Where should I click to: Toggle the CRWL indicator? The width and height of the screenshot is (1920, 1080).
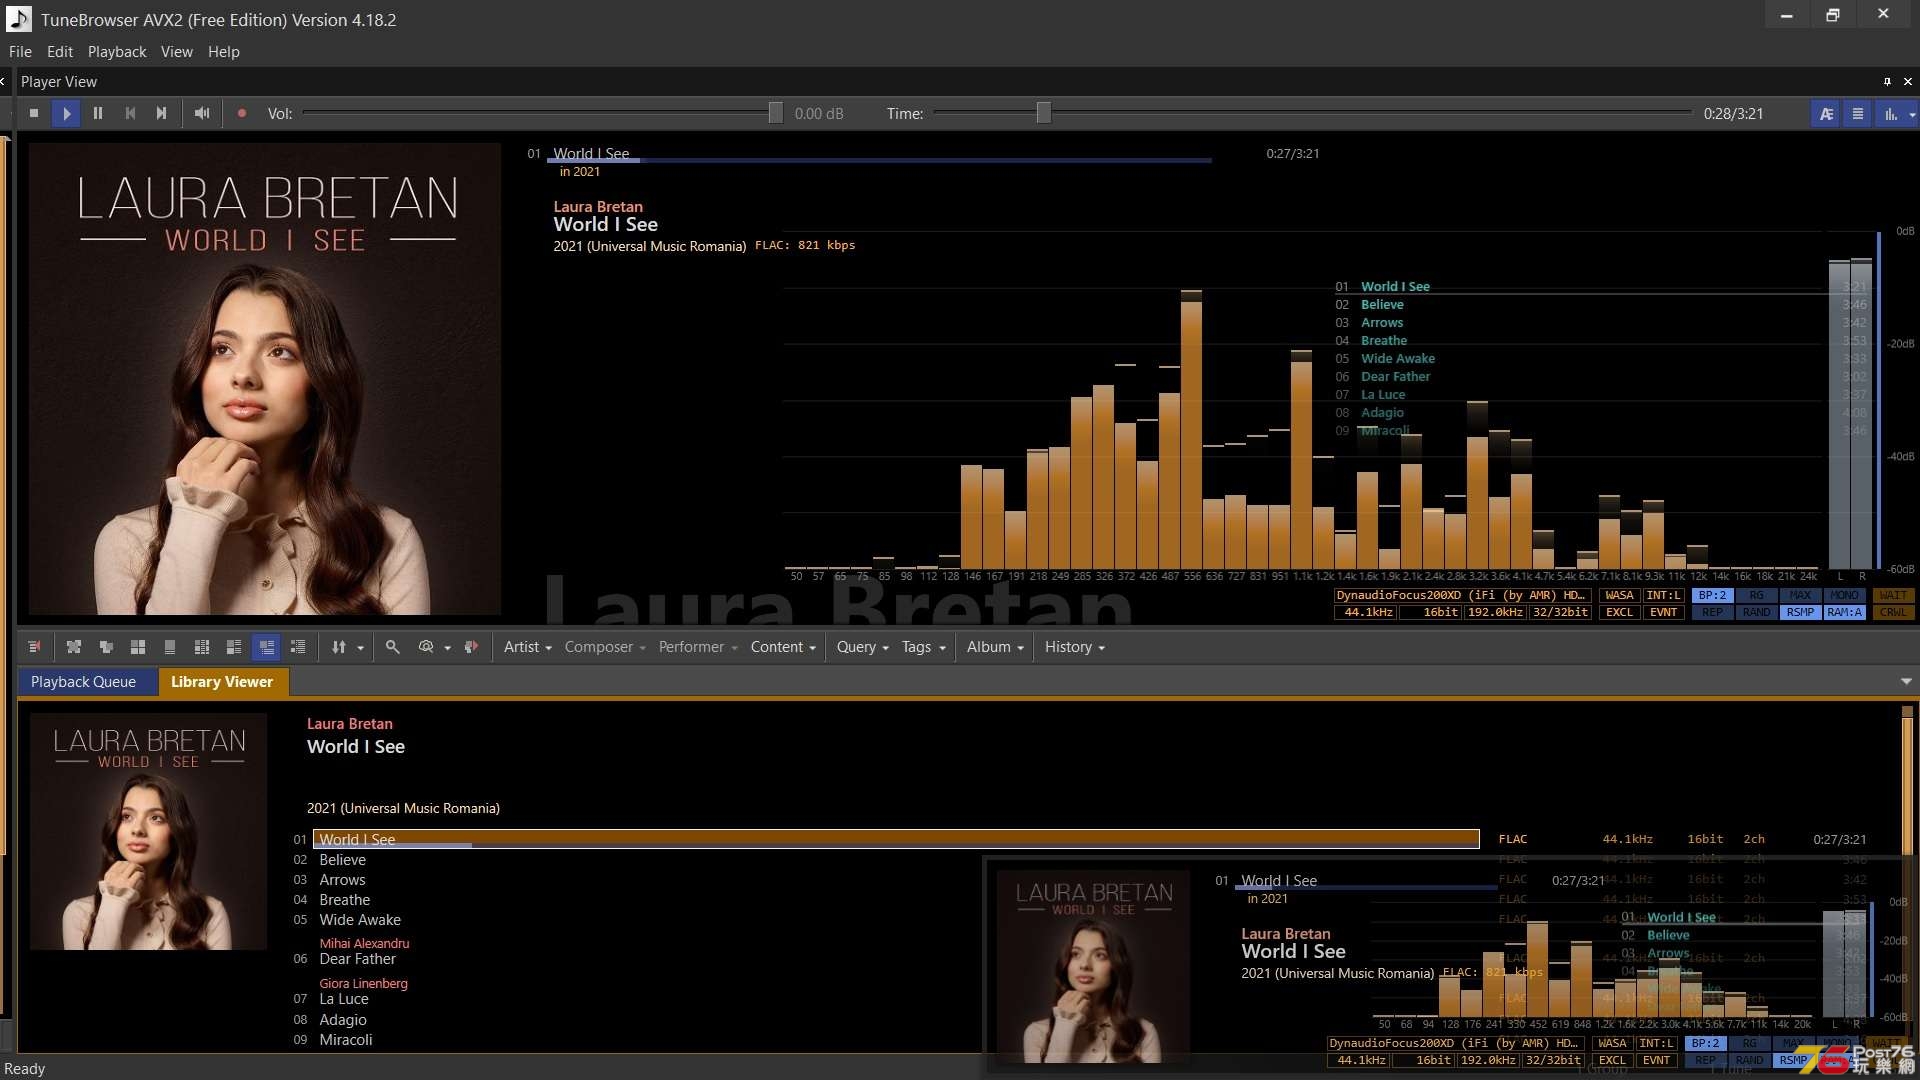pyautogui.click(x=1893, y=612)
